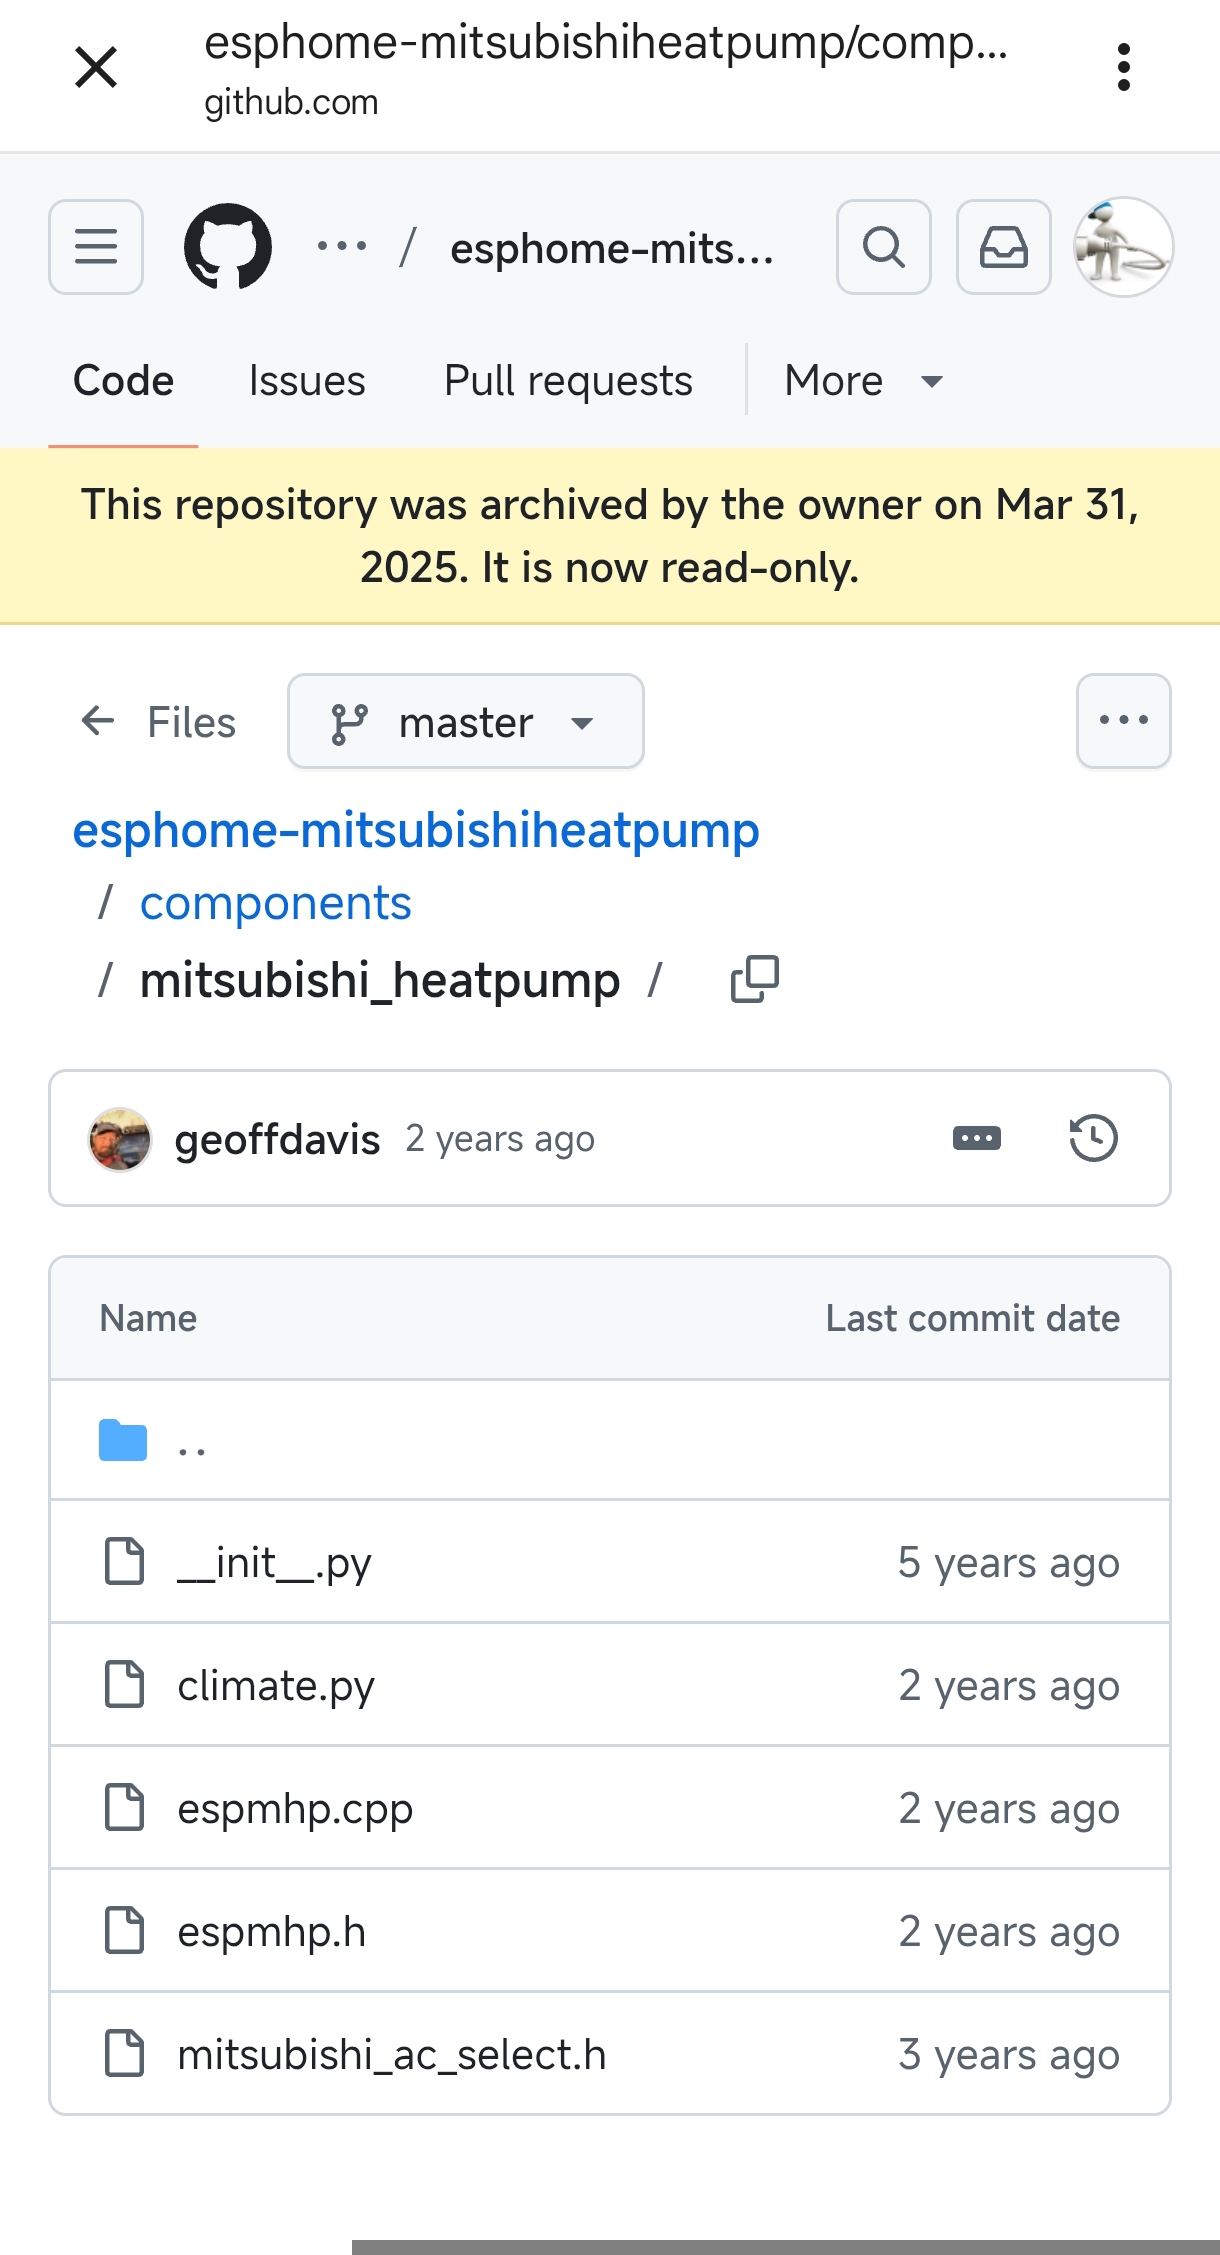This screenshot has height=2255, width=1220.
Task: Open the notifications inbox icon
Action: point(1003,246)
